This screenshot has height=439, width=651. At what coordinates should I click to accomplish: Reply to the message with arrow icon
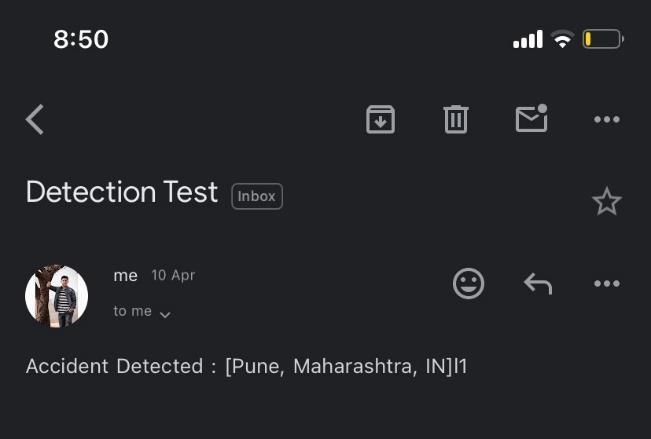(538, 284)
